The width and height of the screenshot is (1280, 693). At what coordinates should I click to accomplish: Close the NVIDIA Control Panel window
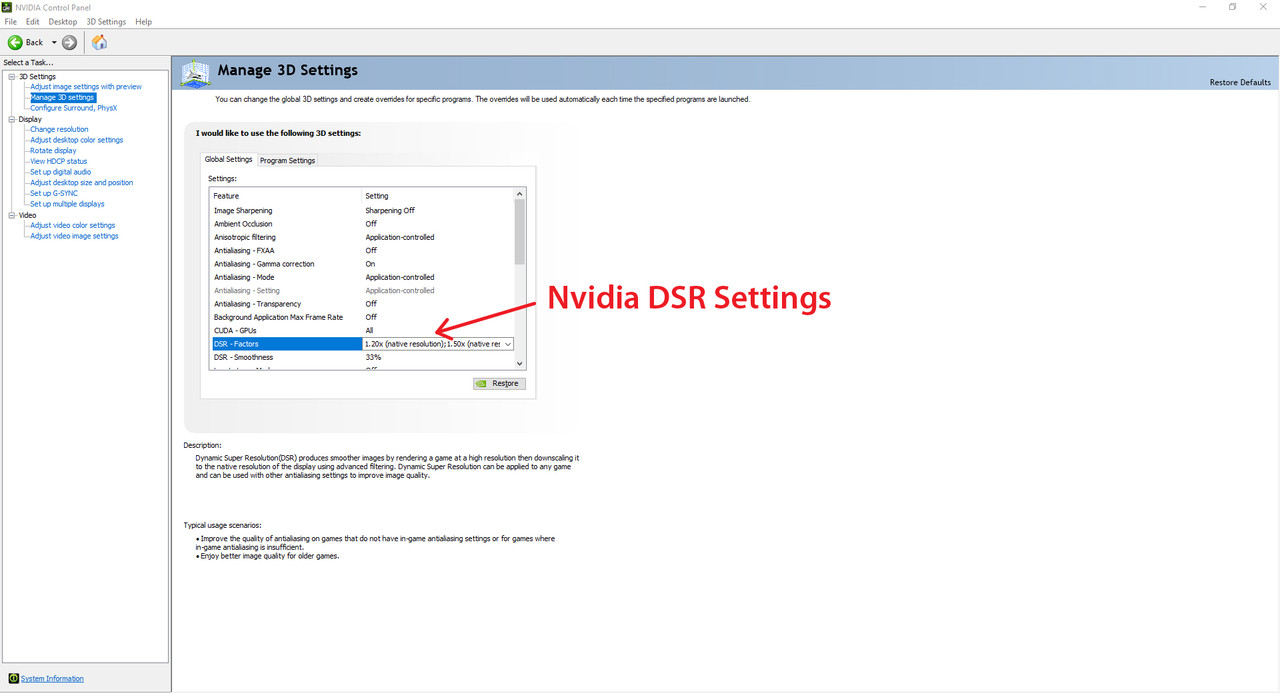click(1264, 7)
